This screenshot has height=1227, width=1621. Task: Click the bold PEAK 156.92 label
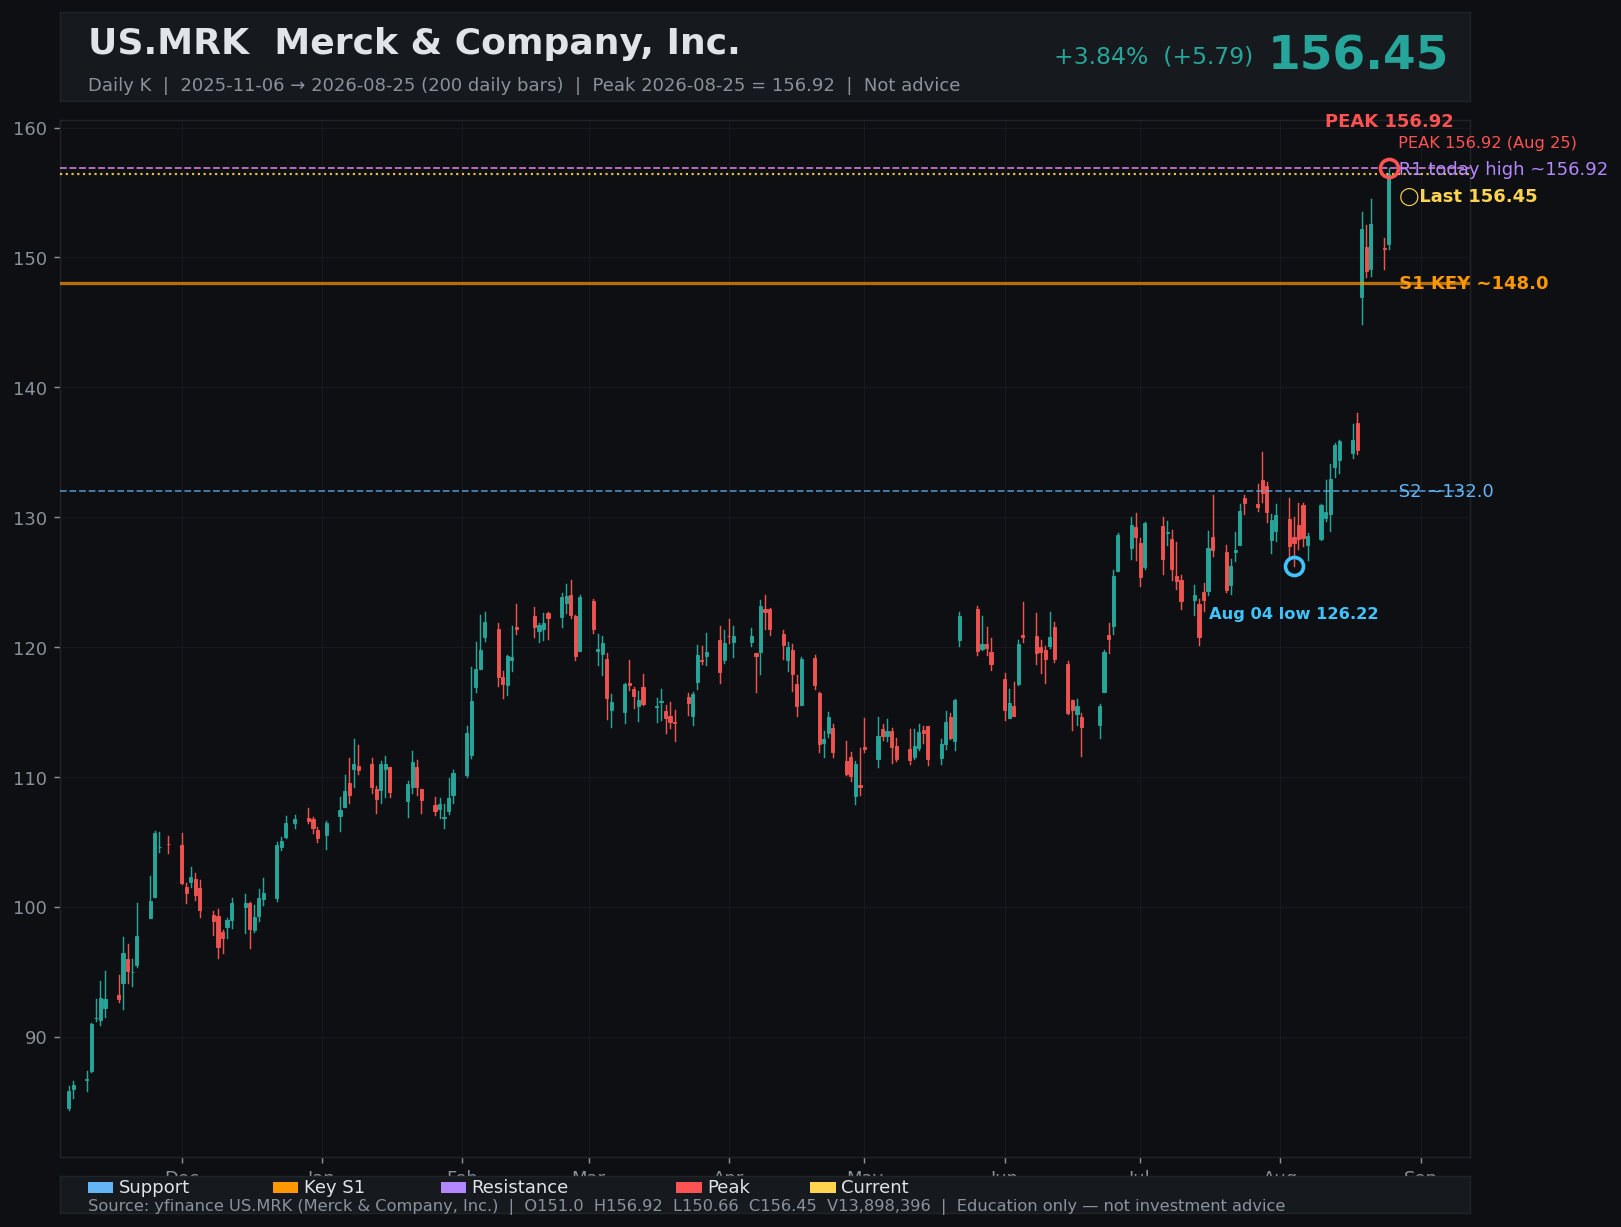[1389, 121]
